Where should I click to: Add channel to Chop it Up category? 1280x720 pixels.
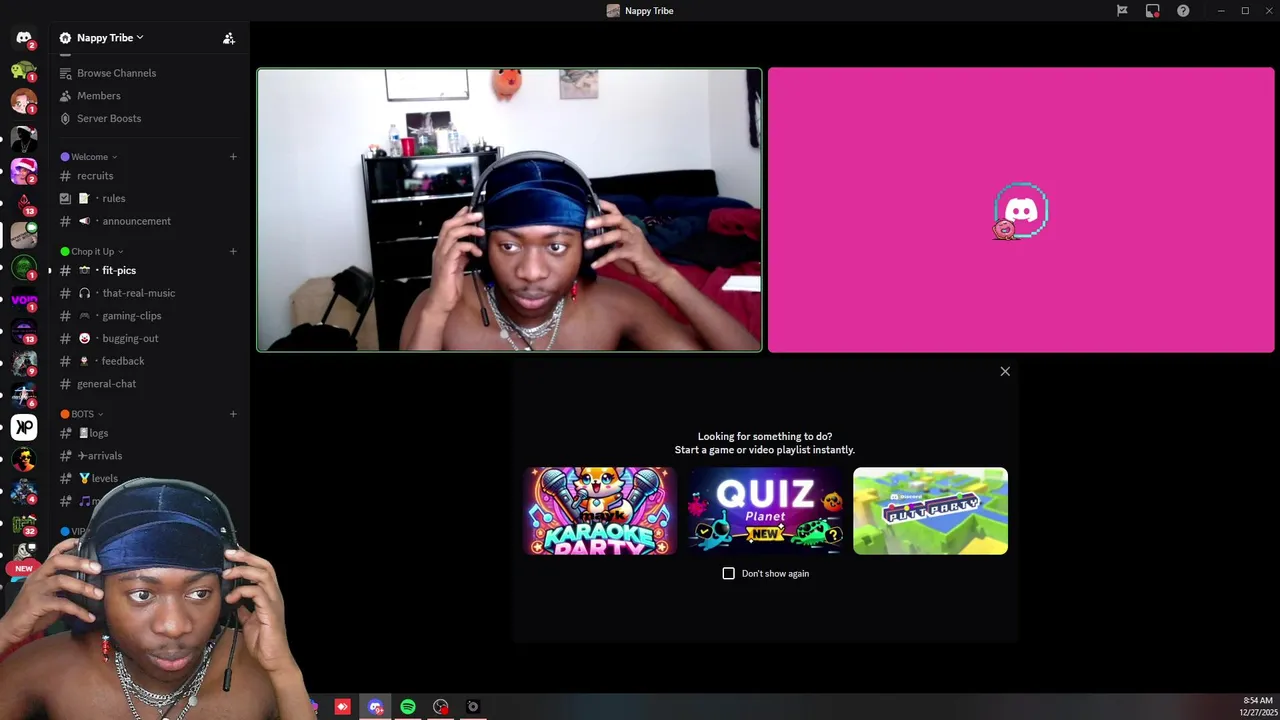click(233, 251)
